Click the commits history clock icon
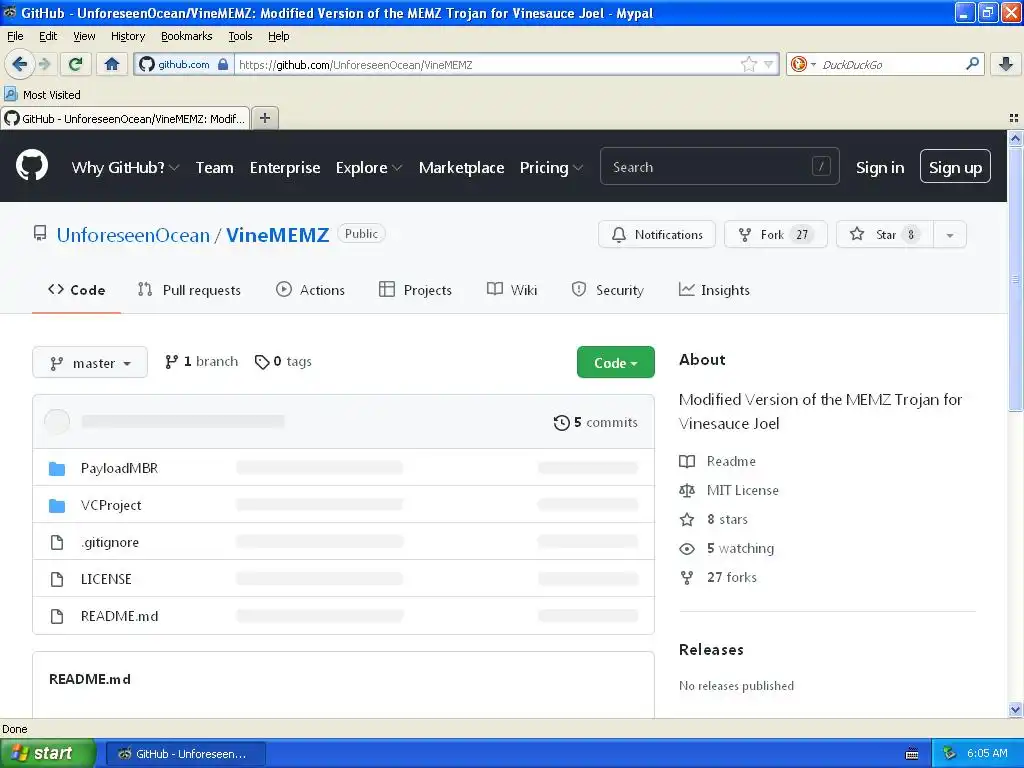 click(561, 423)
